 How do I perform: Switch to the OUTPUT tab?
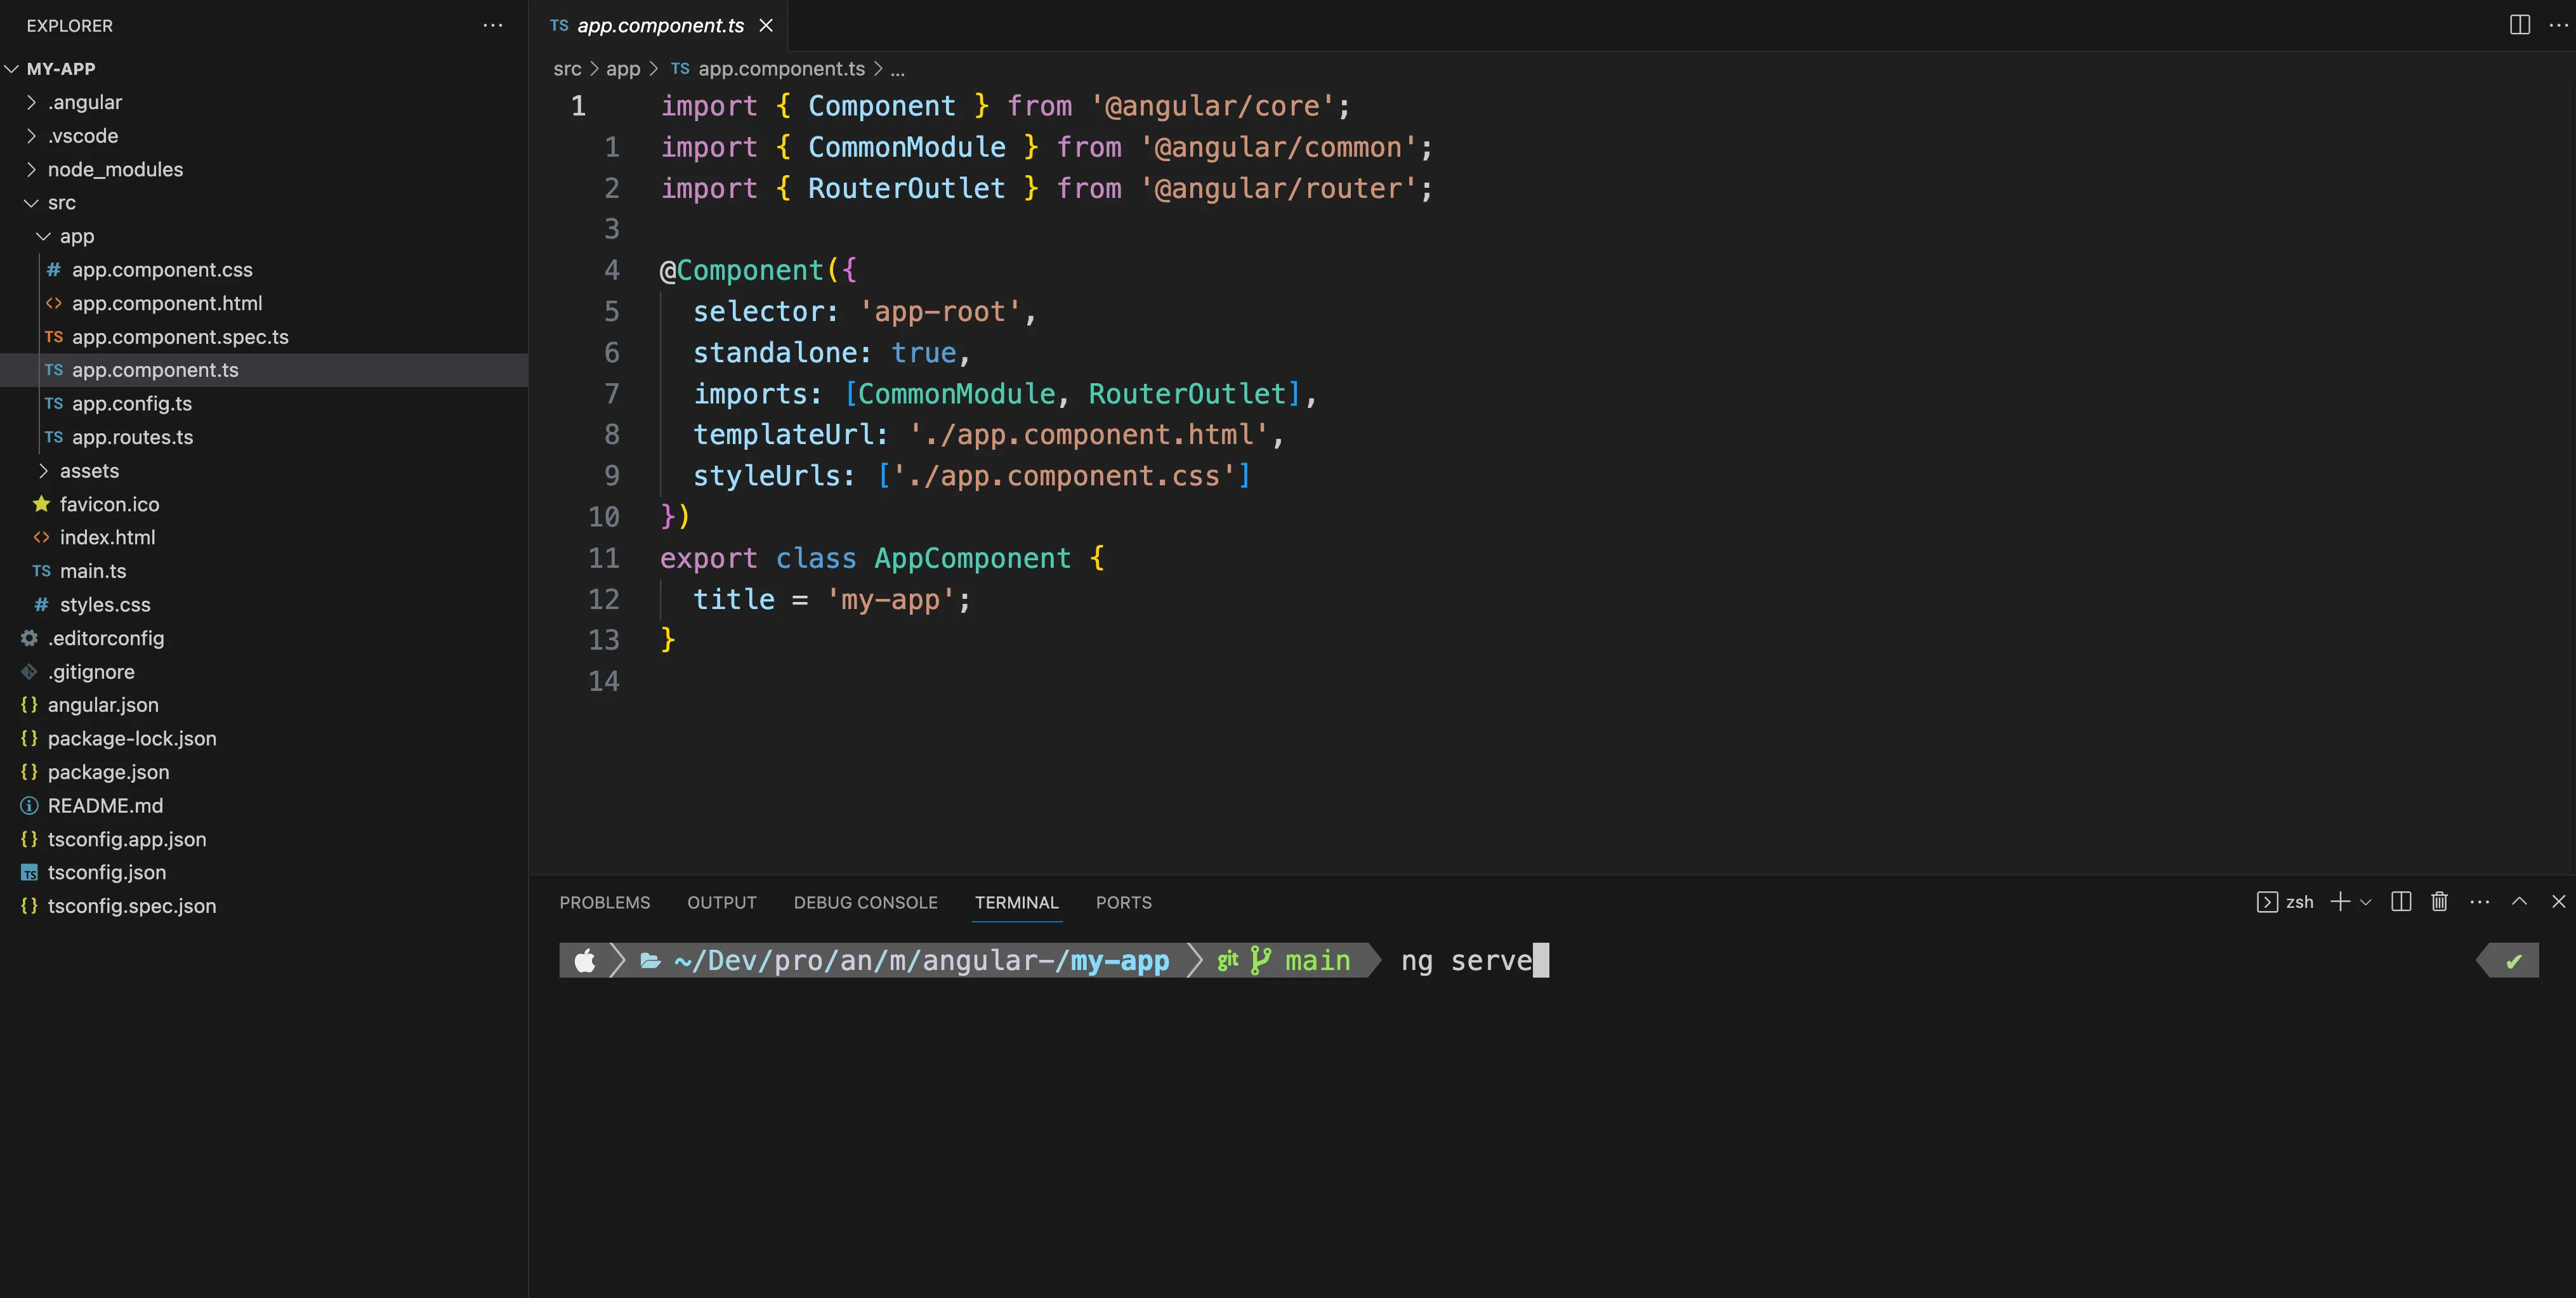721,902
